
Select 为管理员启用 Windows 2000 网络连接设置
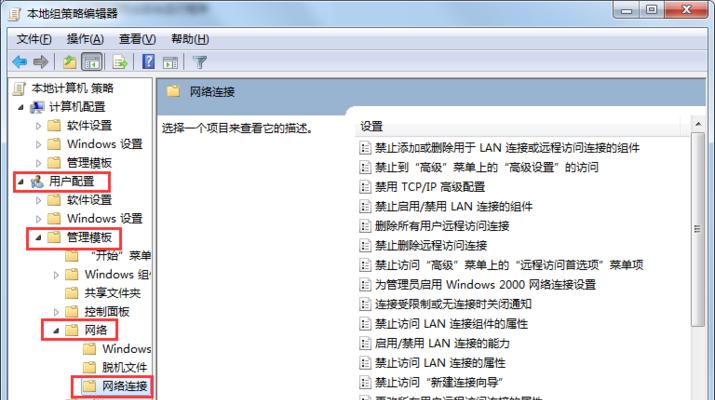(x=485, y=285)
